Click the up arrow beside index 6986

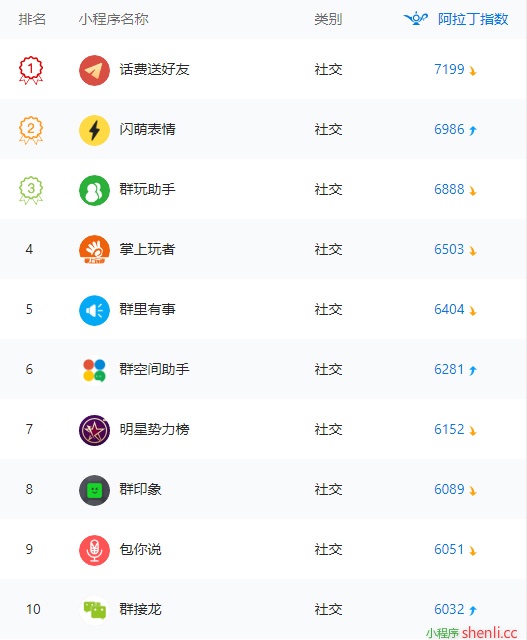(x=473, y=131)
